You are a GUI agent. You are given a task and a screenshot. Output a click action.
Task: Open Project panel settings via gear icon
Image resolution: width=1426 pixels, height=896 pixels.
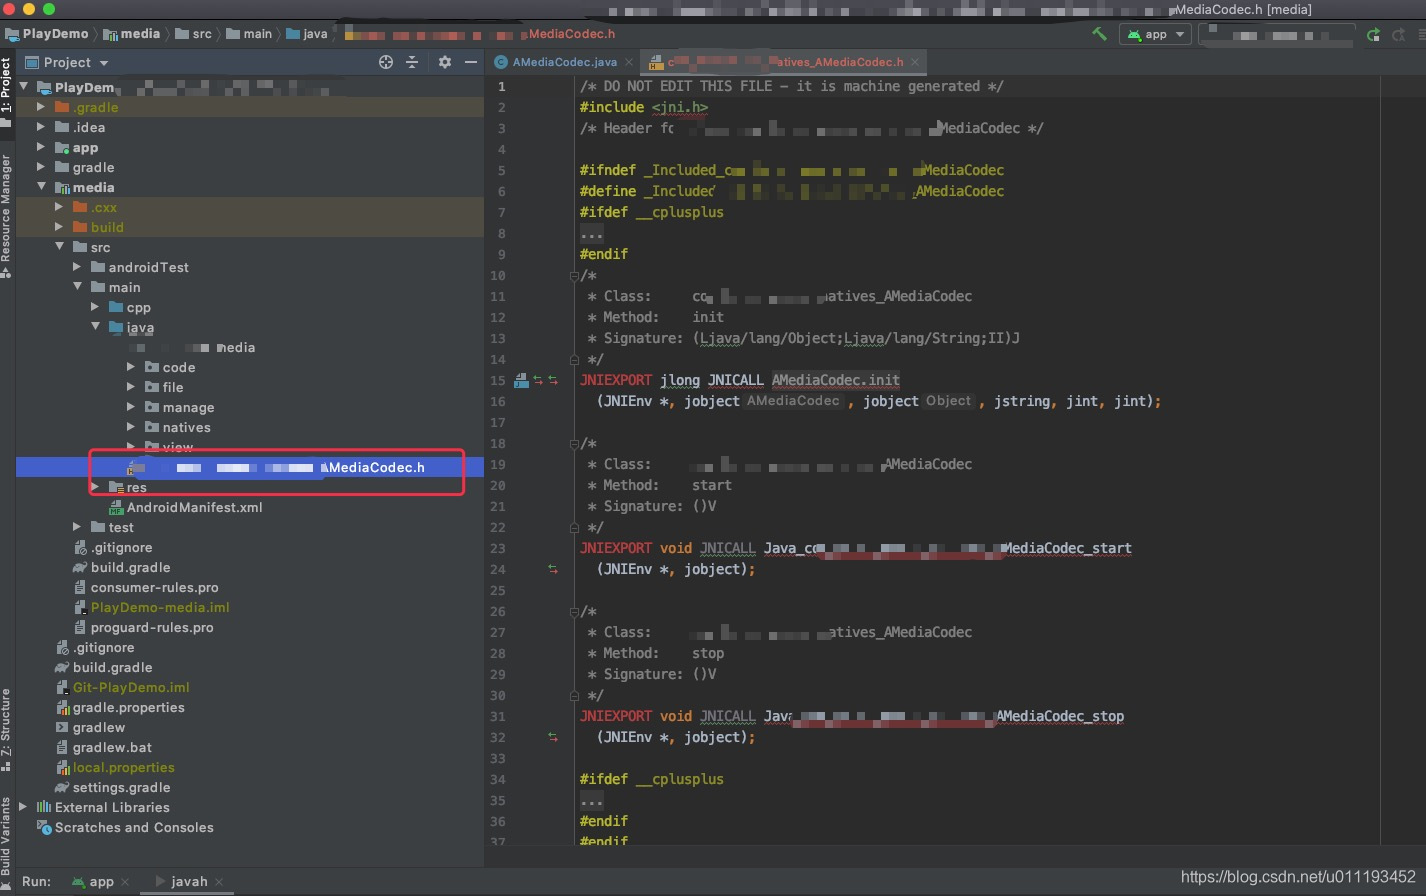444,62
